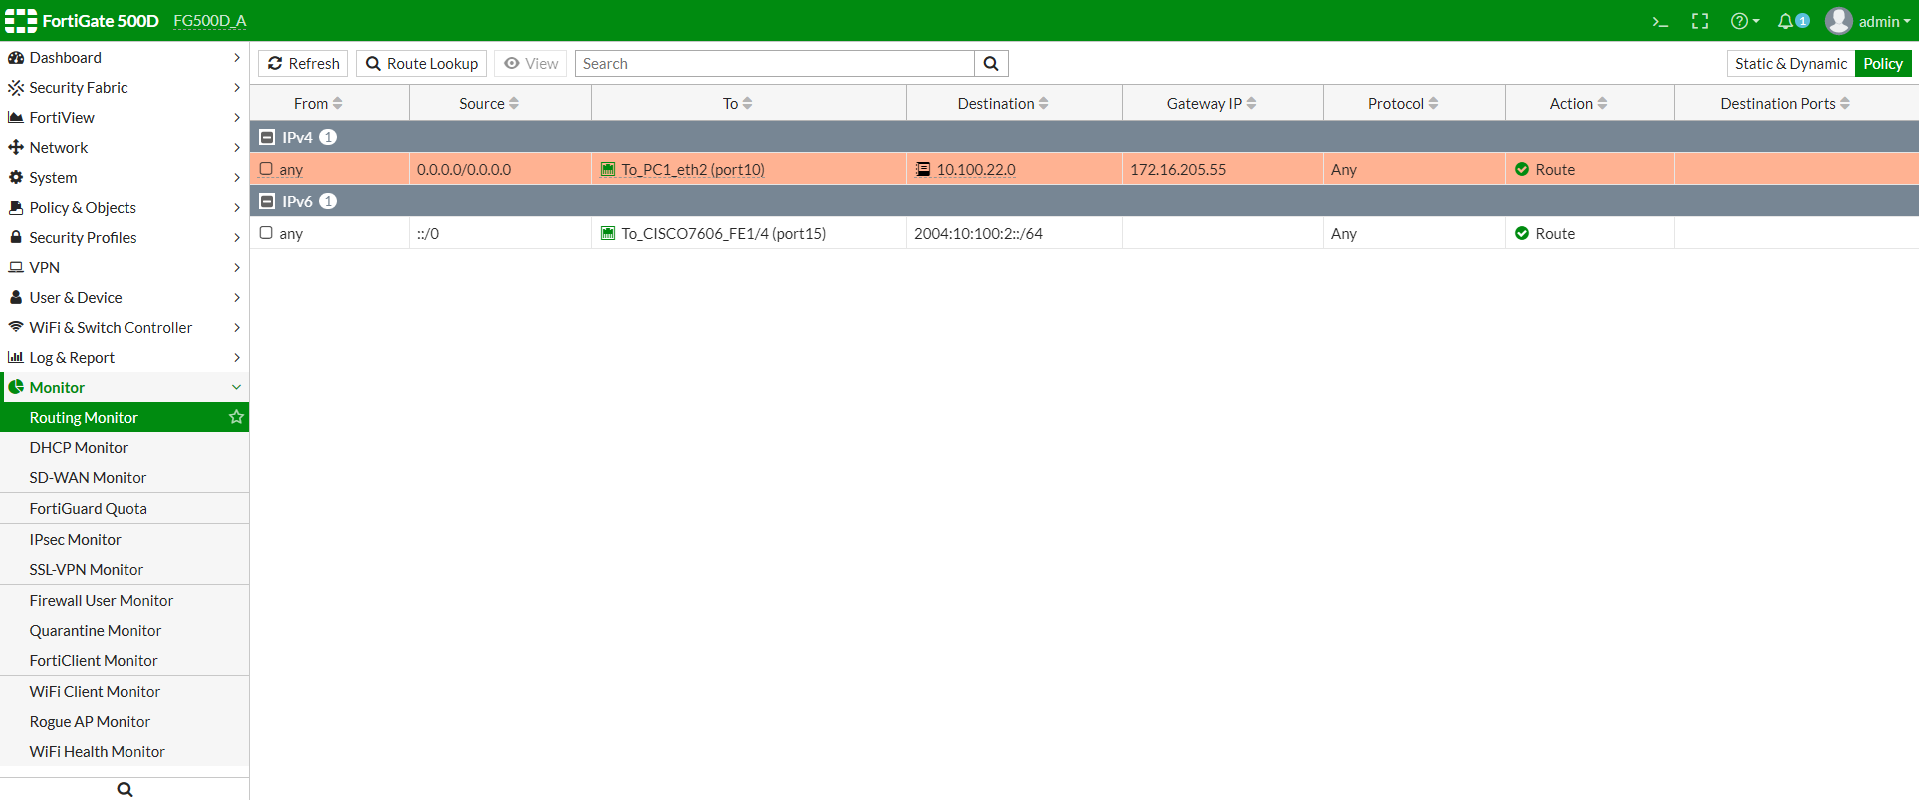This screenshot has width=1919, height=800.
Task: Open the CLI console icon
Action: (1660, 21)
